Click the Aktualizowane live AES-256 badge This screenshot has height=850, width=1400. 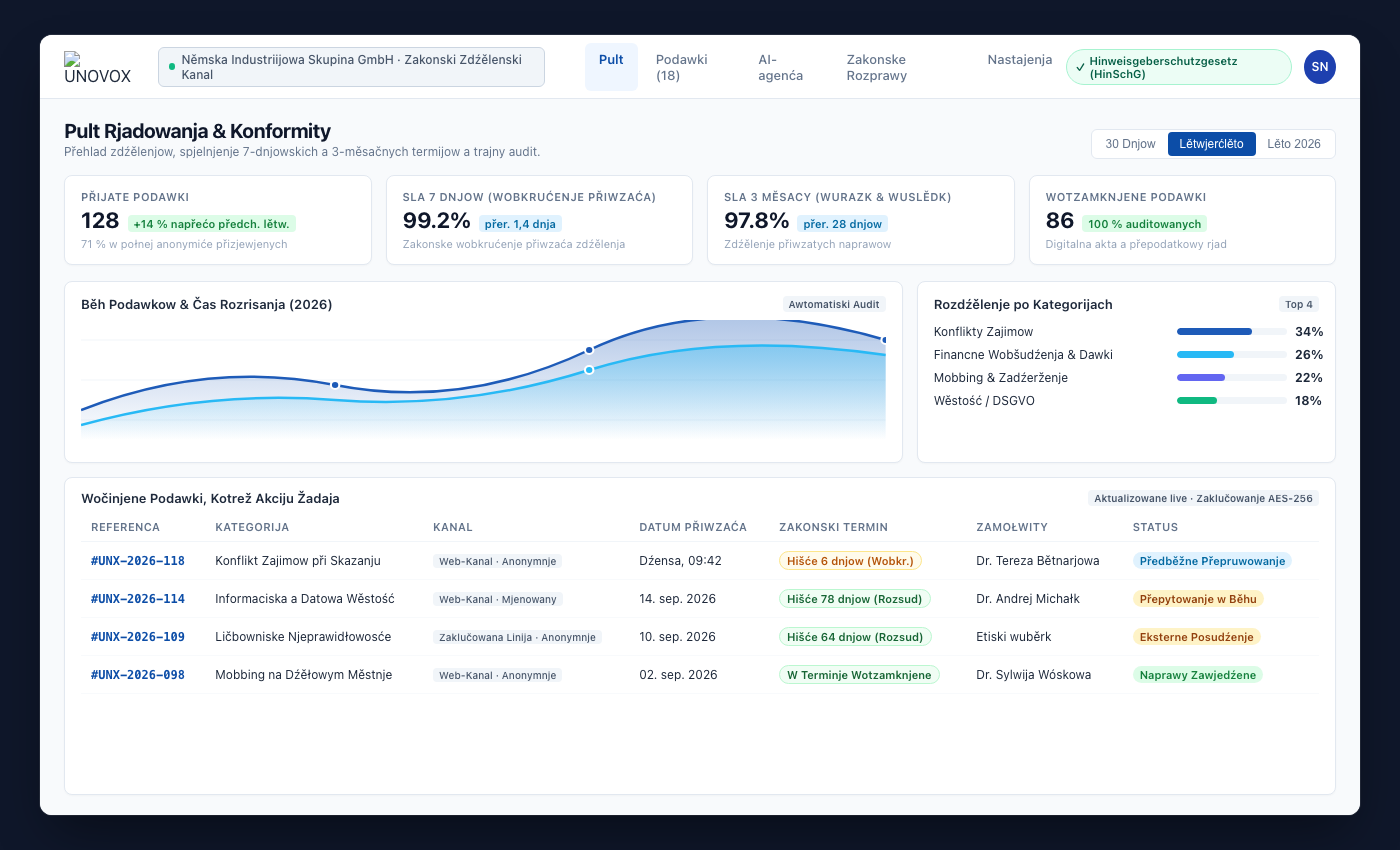(x=1203, y=498)
